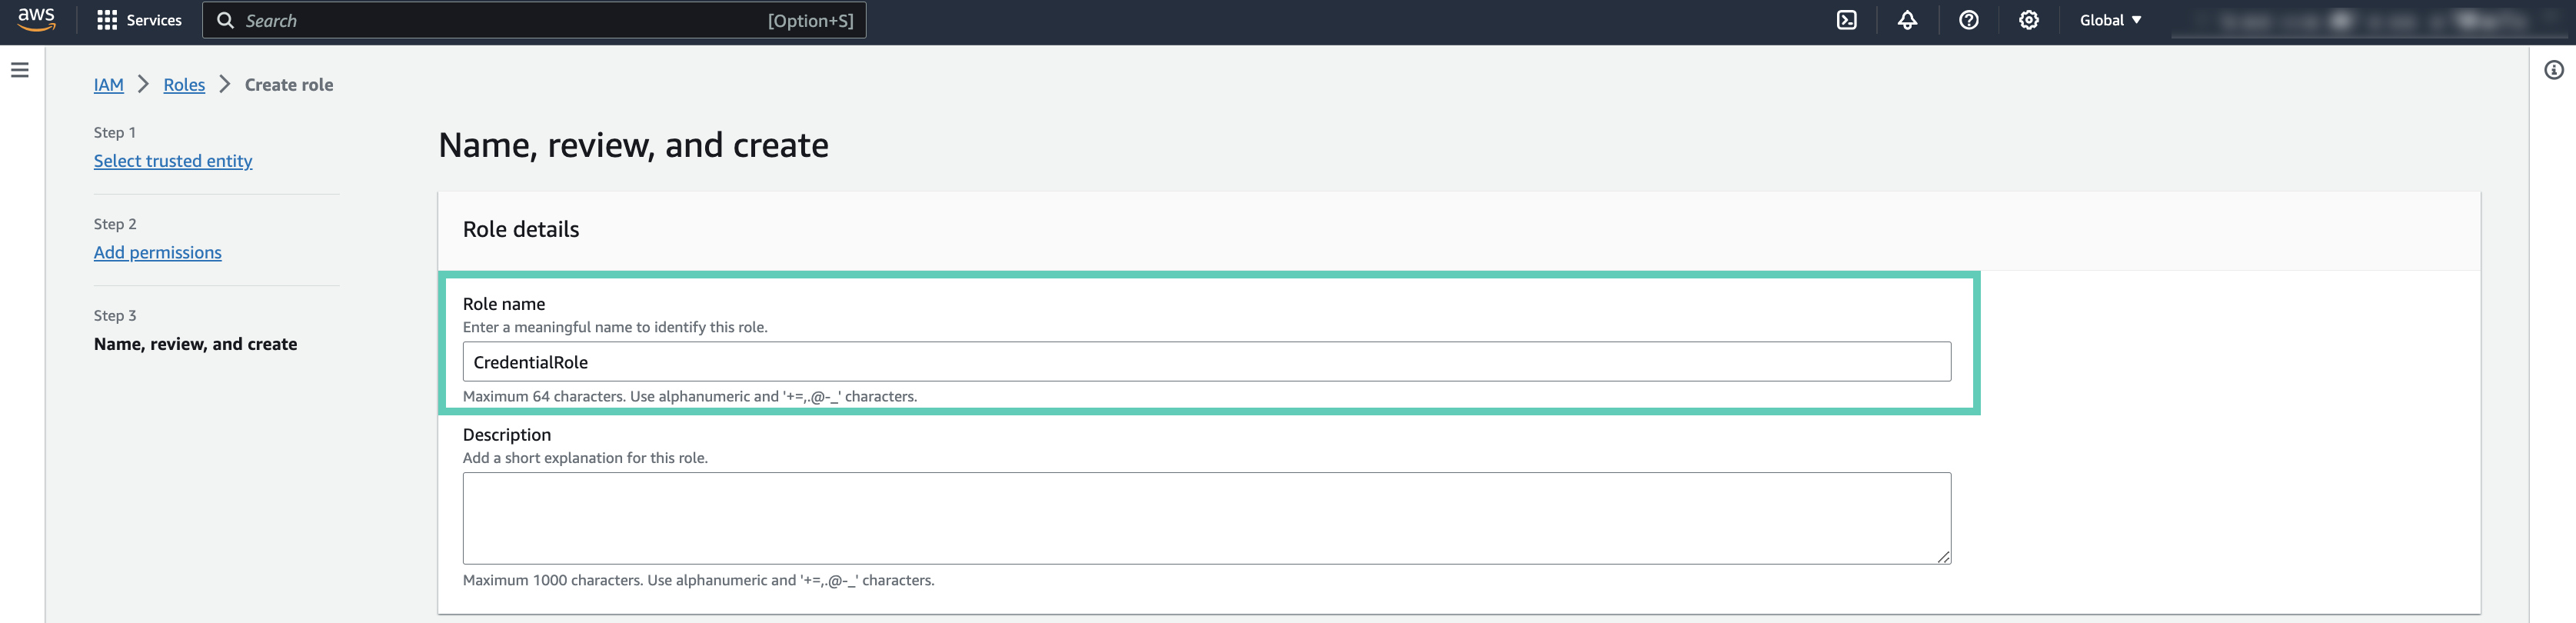
Task: Expand the hamburger navigation menu
Action: [x=20, y=70]
